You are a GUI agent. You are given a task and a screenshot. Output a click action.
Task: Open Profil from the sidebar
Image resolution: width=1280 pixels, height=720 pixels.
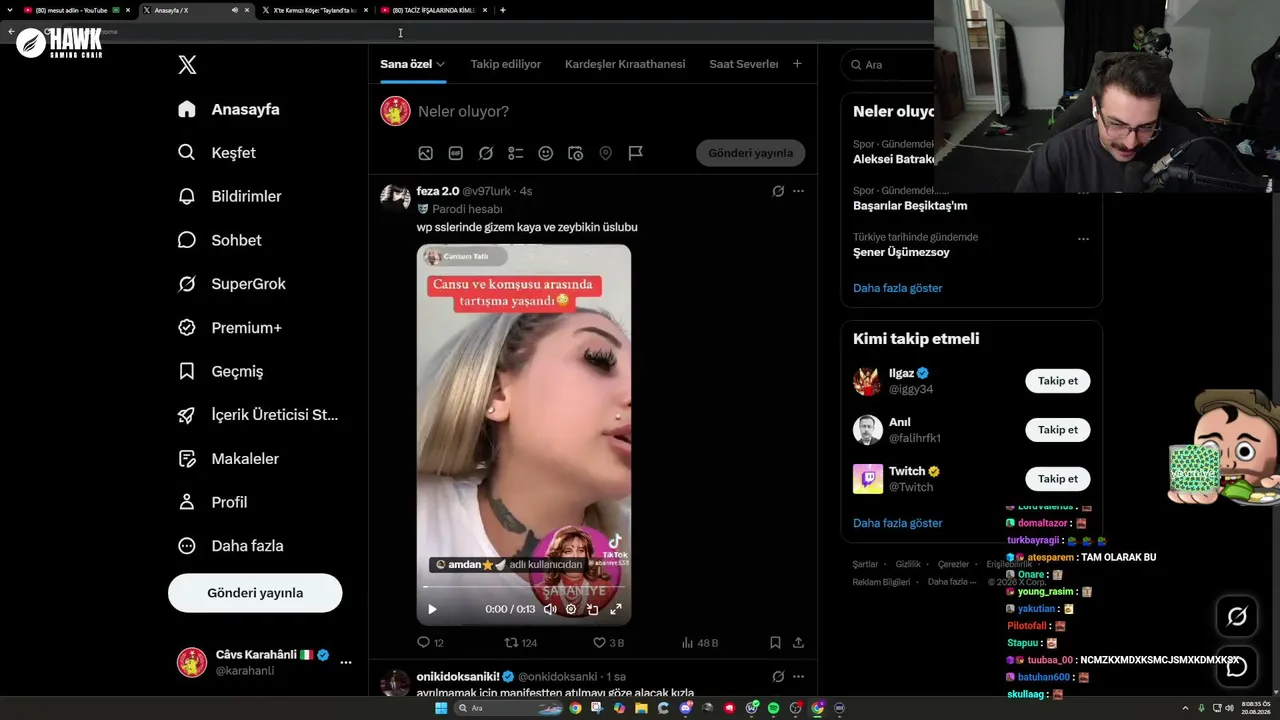213,502
